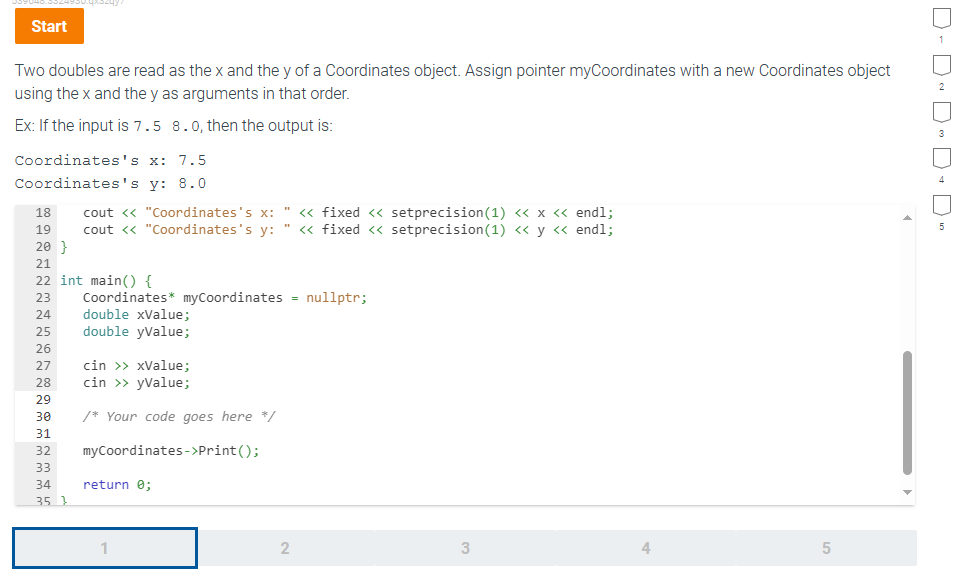Screen dimensions: 965x577
Task: Switch to bottom tab 4
Action: point(645,548)
